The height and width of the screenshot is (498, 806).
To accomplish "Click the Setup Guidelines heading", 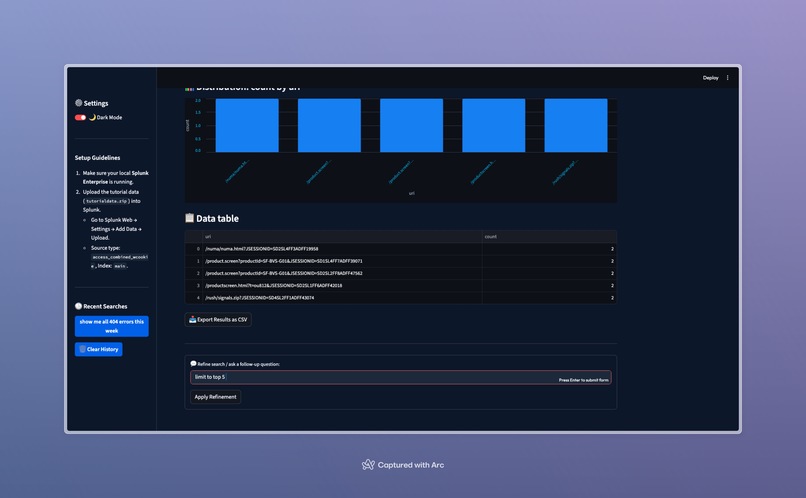I will [x=97, y=158].
